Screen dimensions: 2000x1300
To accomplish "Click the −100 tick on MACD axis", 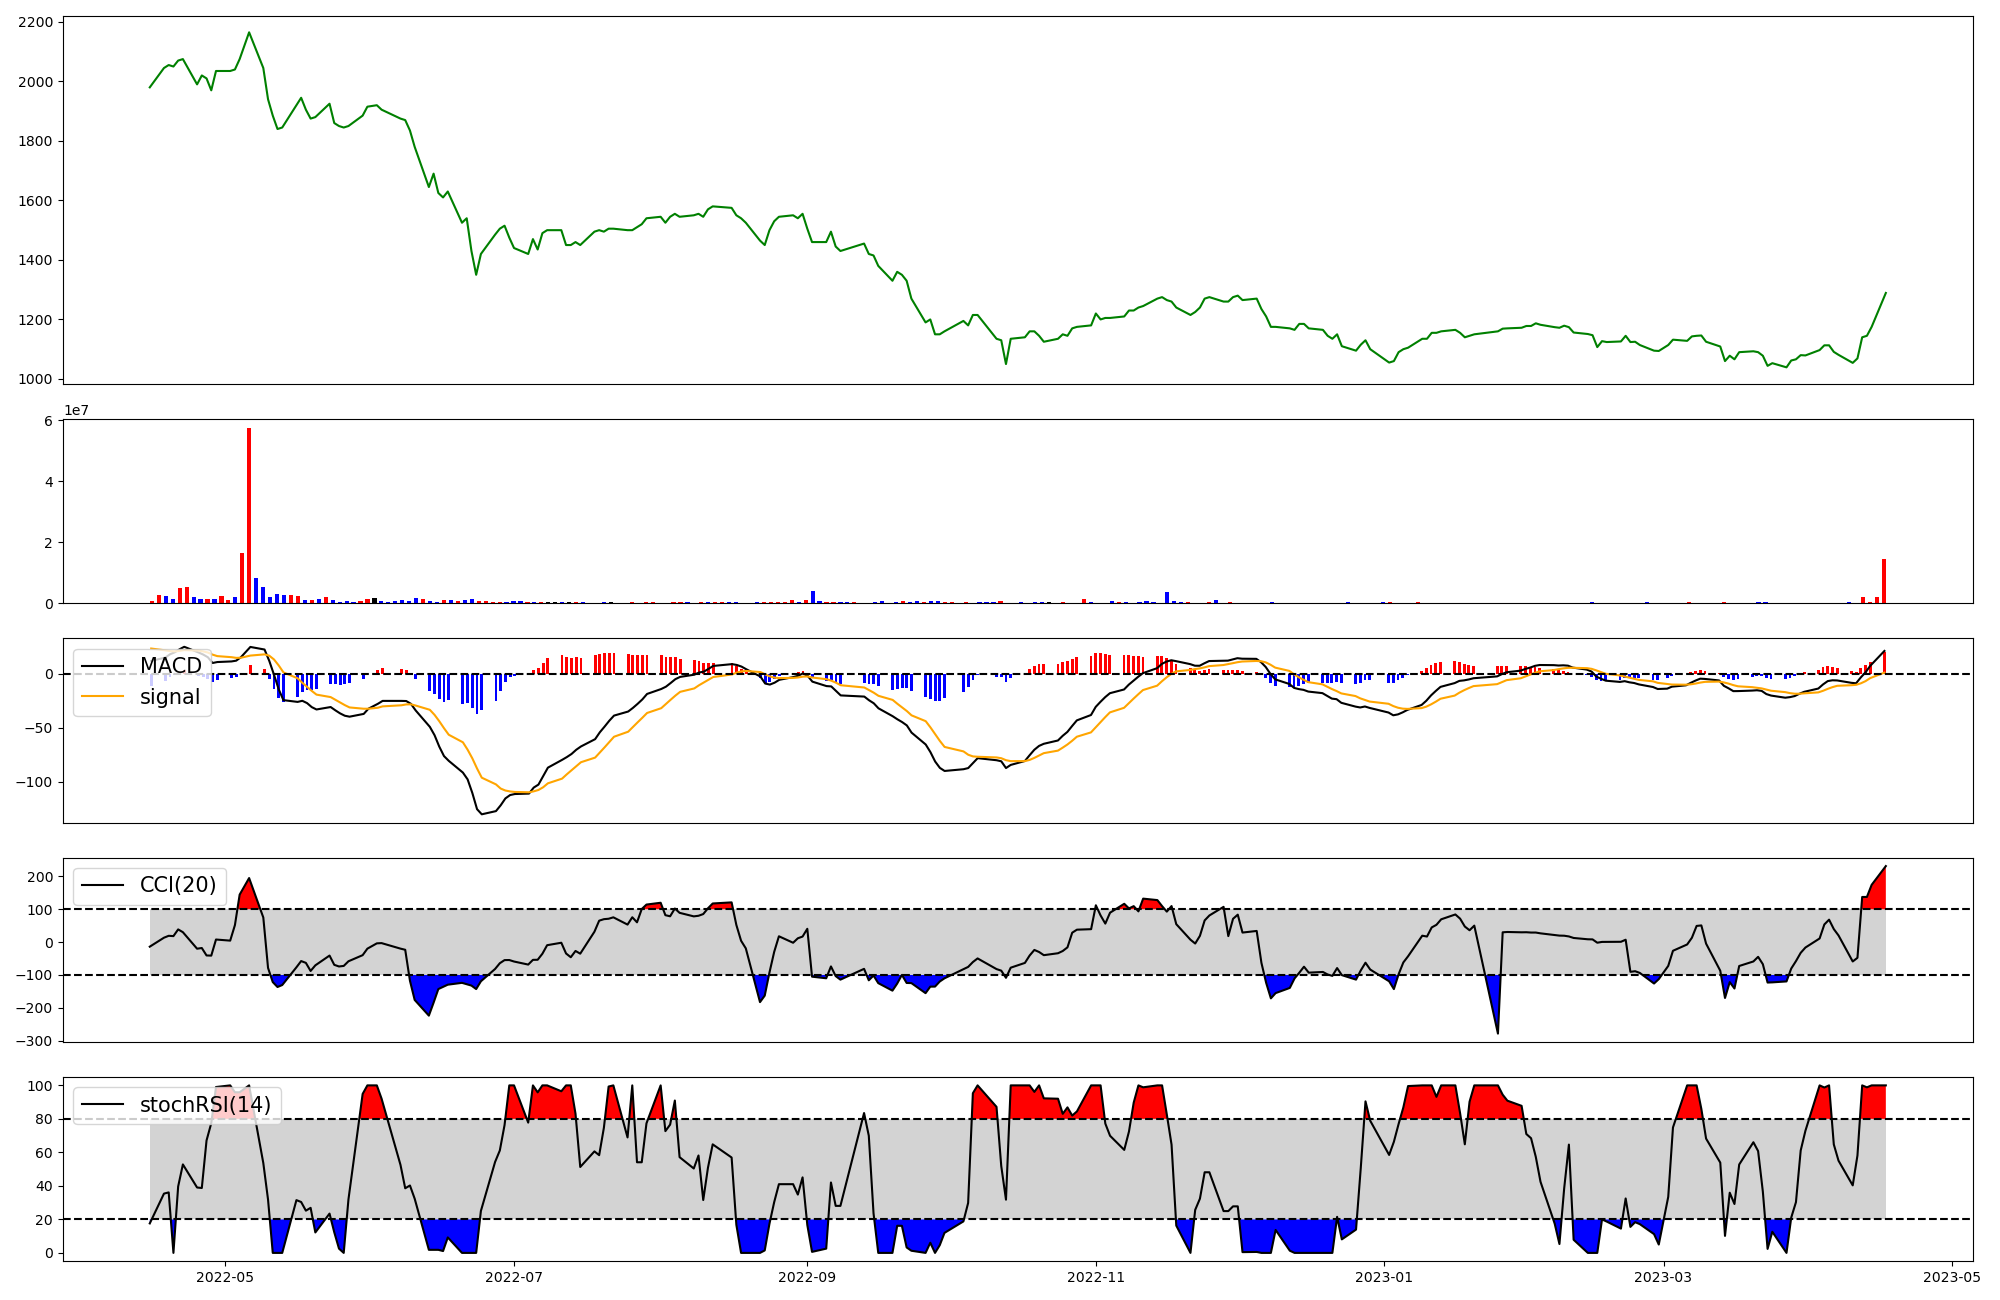I will [35, 782].
